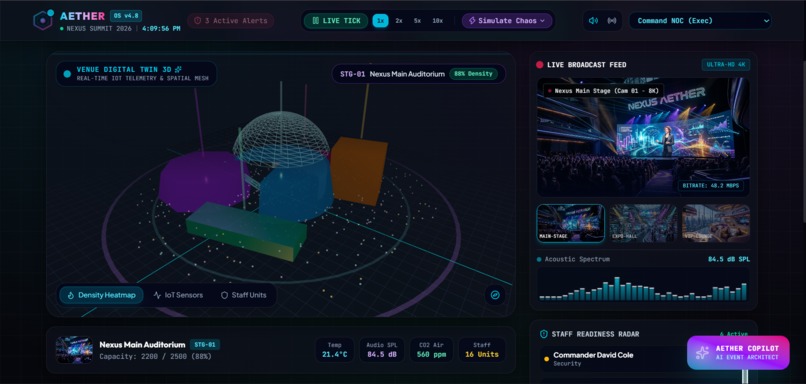Click the 4:09:56 PM clock text
This screenshot has height=384, width=806.
pos(161,29)
